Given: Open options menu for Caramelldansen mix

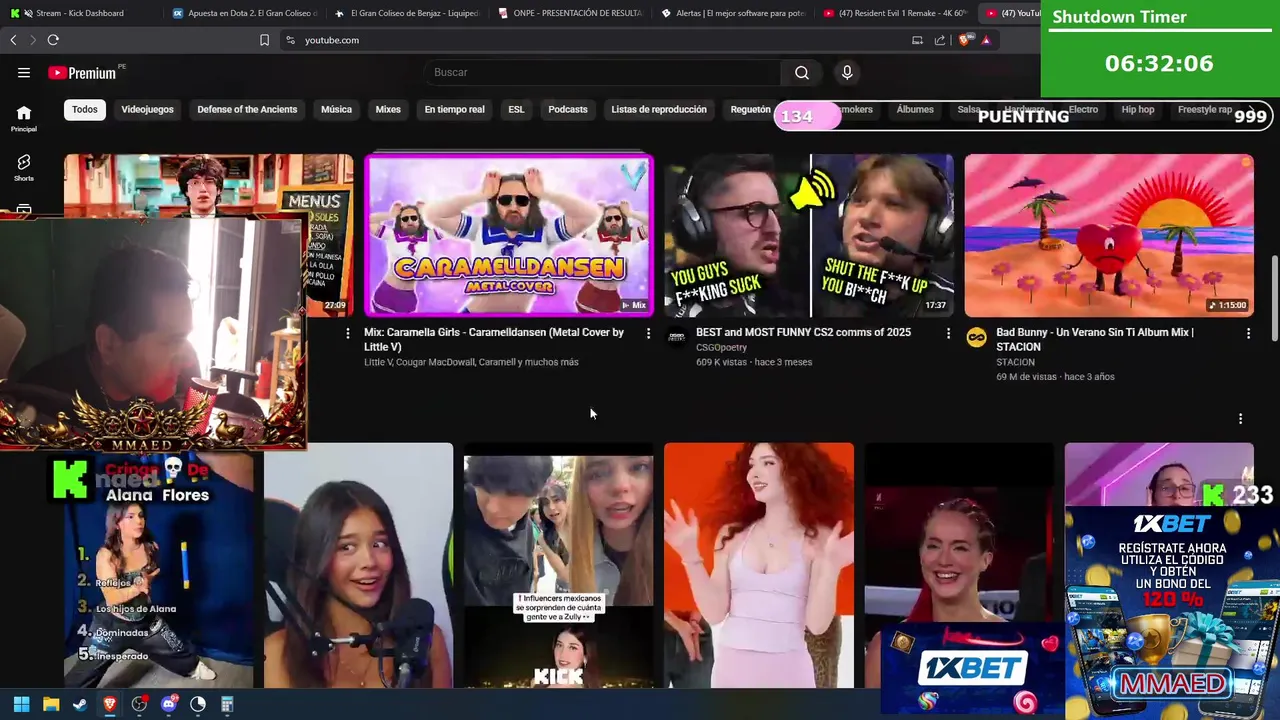Looking at the screenshot, I should [x=648, y=333].
